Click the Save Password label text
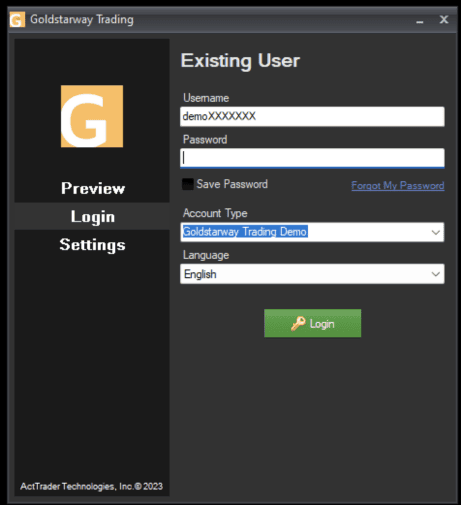 (232, 184)
